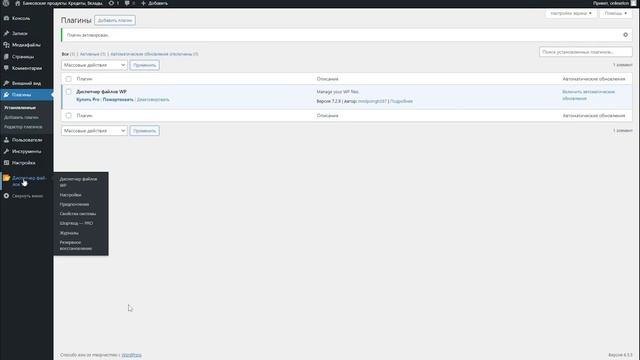Screen dimensions: 640x360
Task: Select Свойства системы in the flyout submenu
Action: tap(78, 214)
